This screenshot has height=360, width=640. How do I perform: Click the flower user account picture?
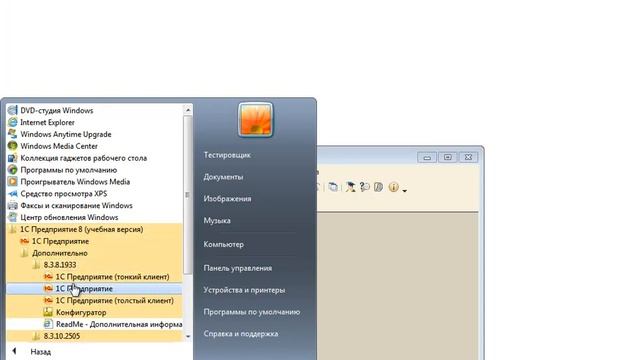[x=256, y=120]
